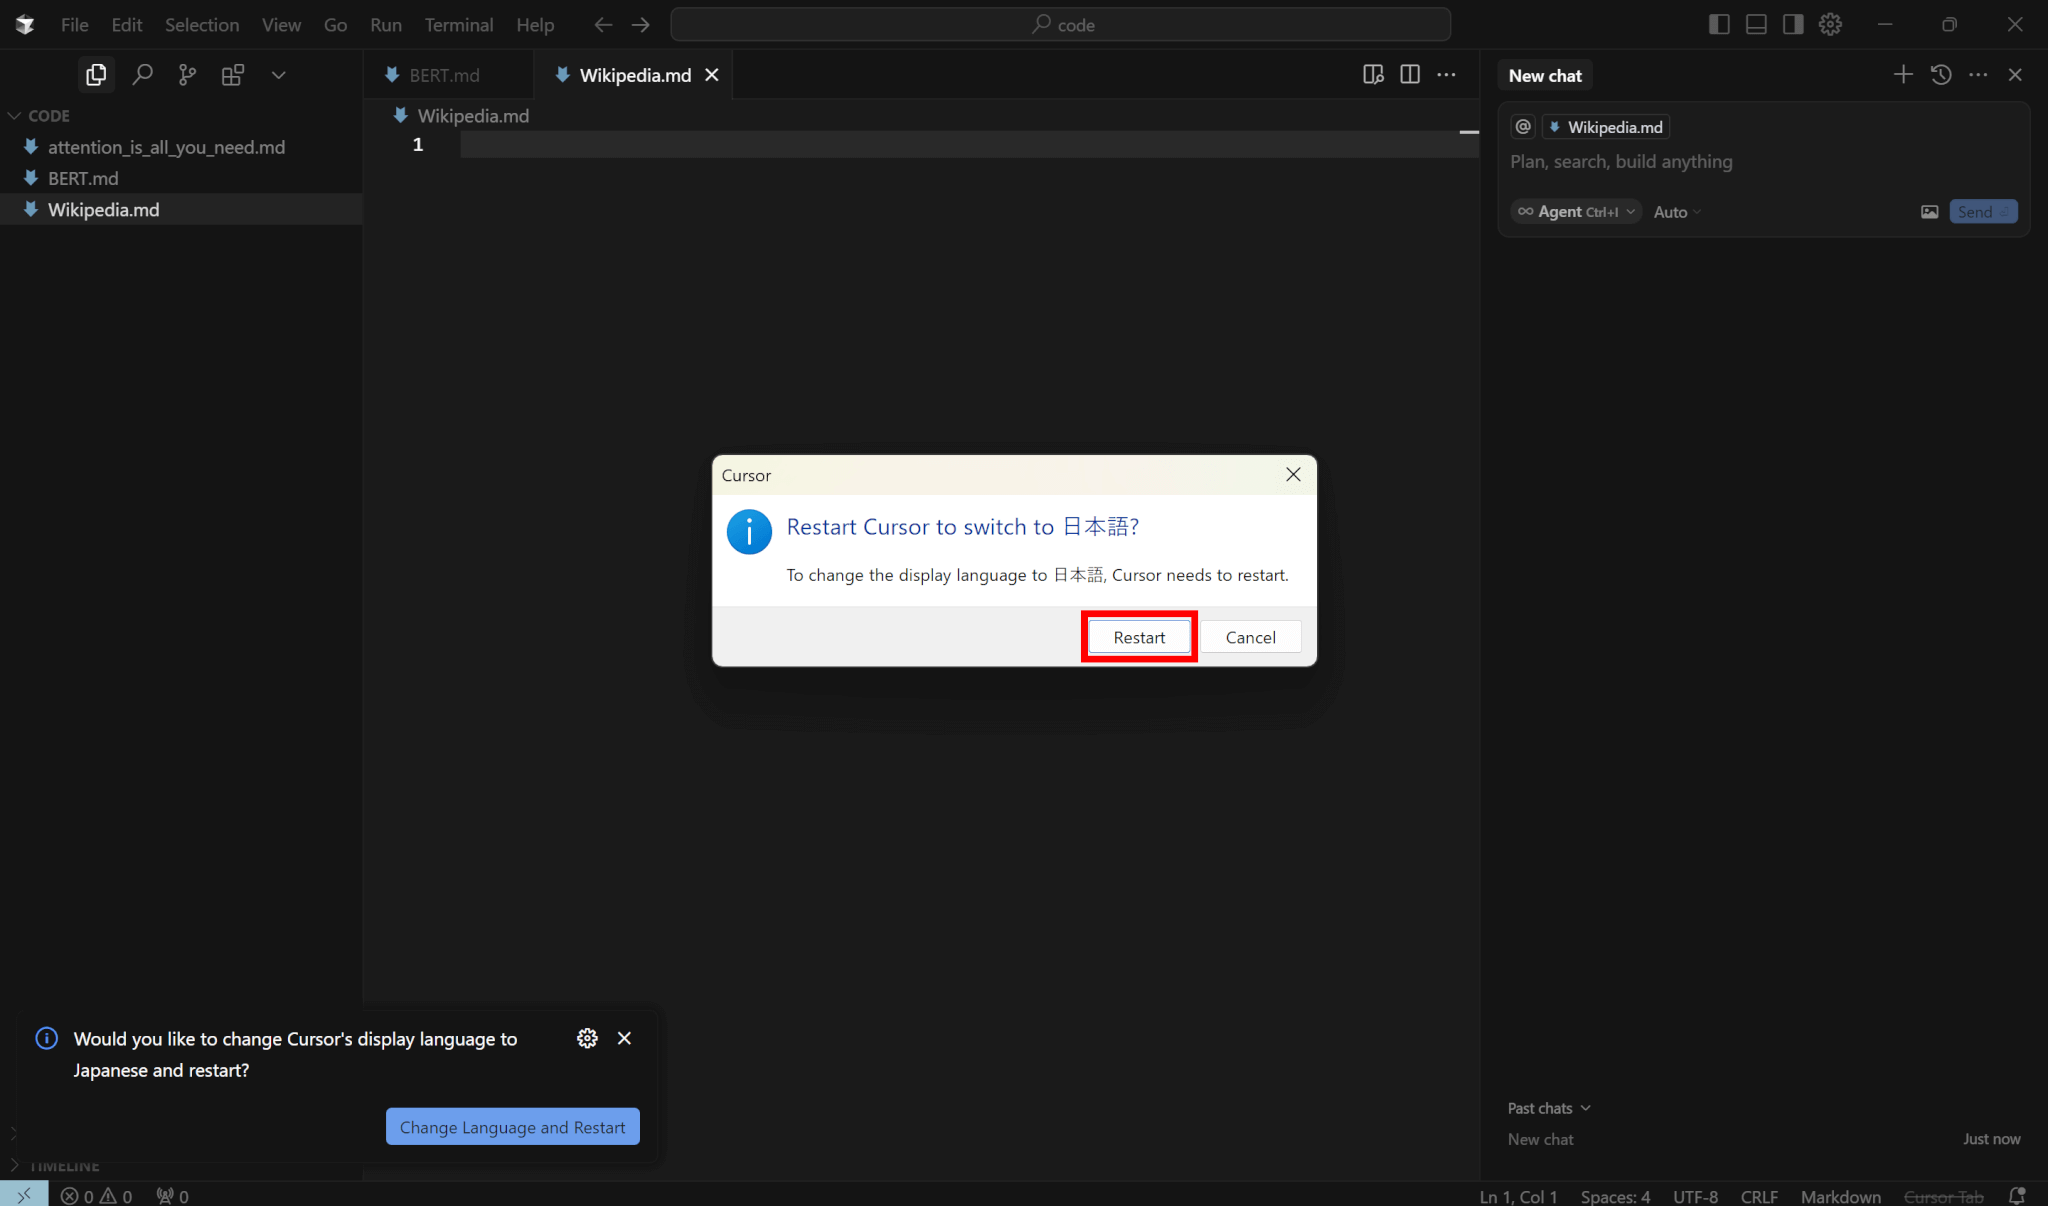This screenshot has height=1206, width=2048.
Task: Toggle the primary sidebar layout icon
Action: tap(1719, 25)
